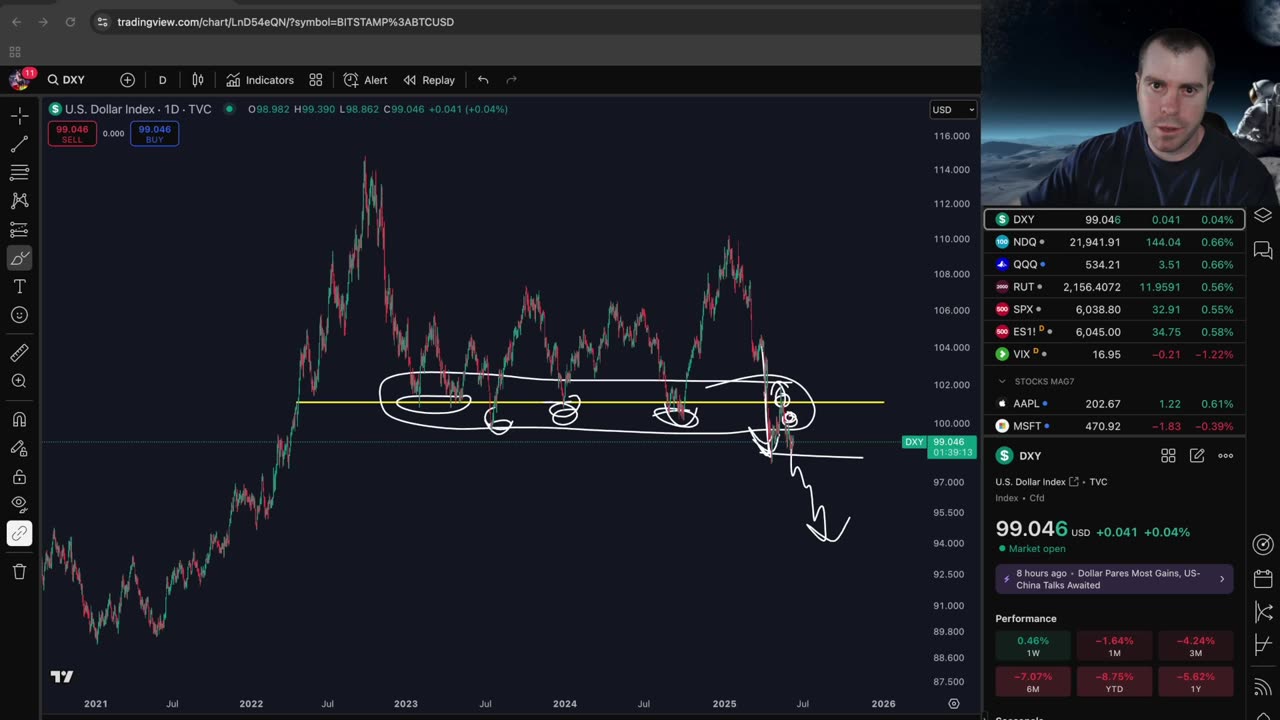Select VIX in the watchlist

(x=1114, y=354)
